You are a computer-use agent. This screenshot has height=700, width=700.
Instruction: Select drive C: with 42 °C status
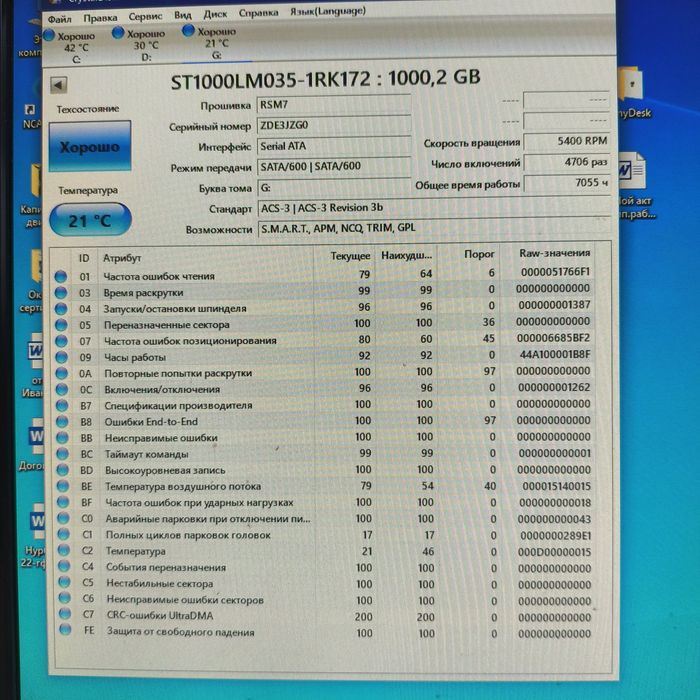click(71, 47)
